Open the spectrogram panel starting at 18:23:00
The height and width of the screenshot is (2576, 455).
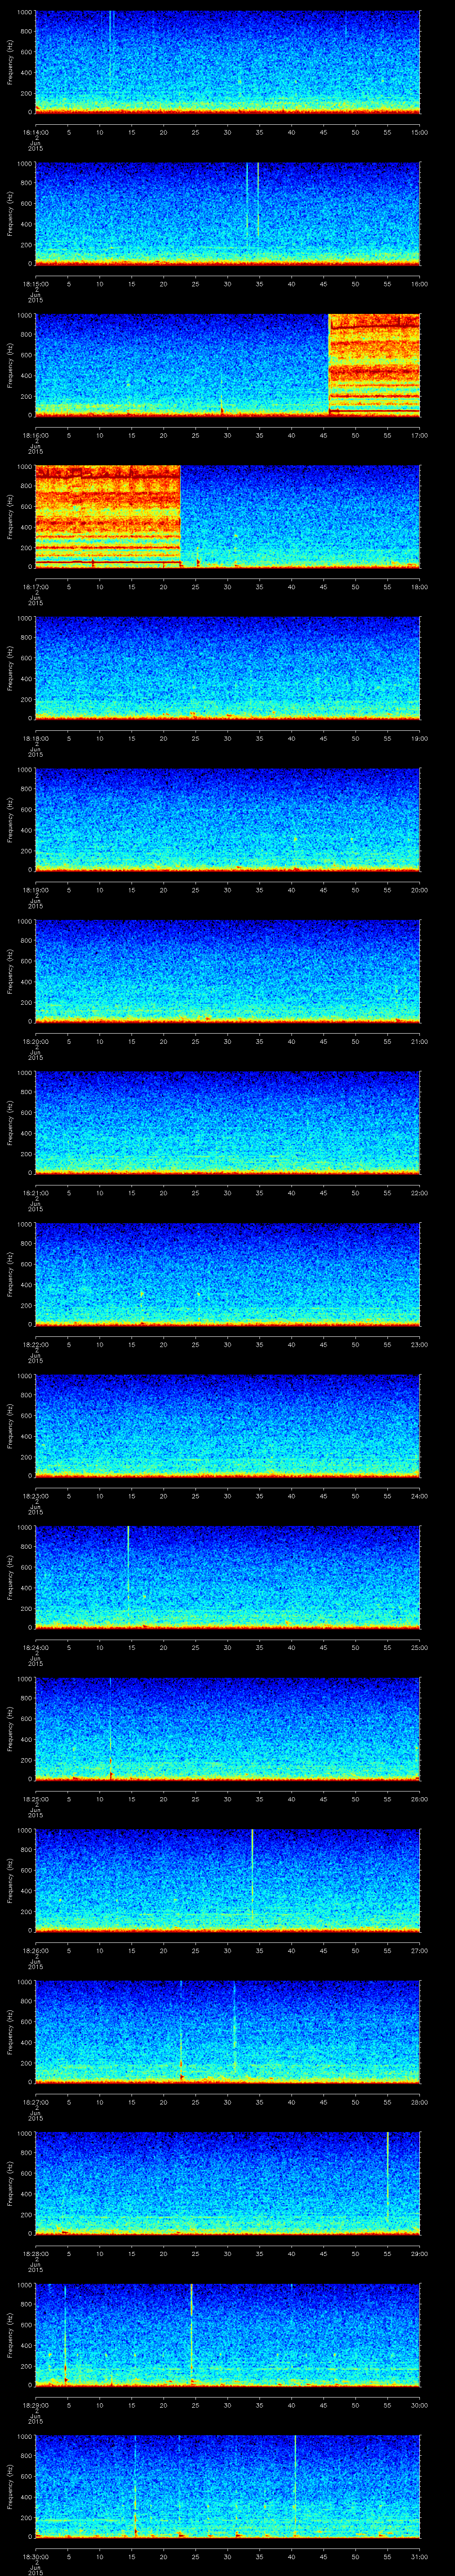[227, 1425]
